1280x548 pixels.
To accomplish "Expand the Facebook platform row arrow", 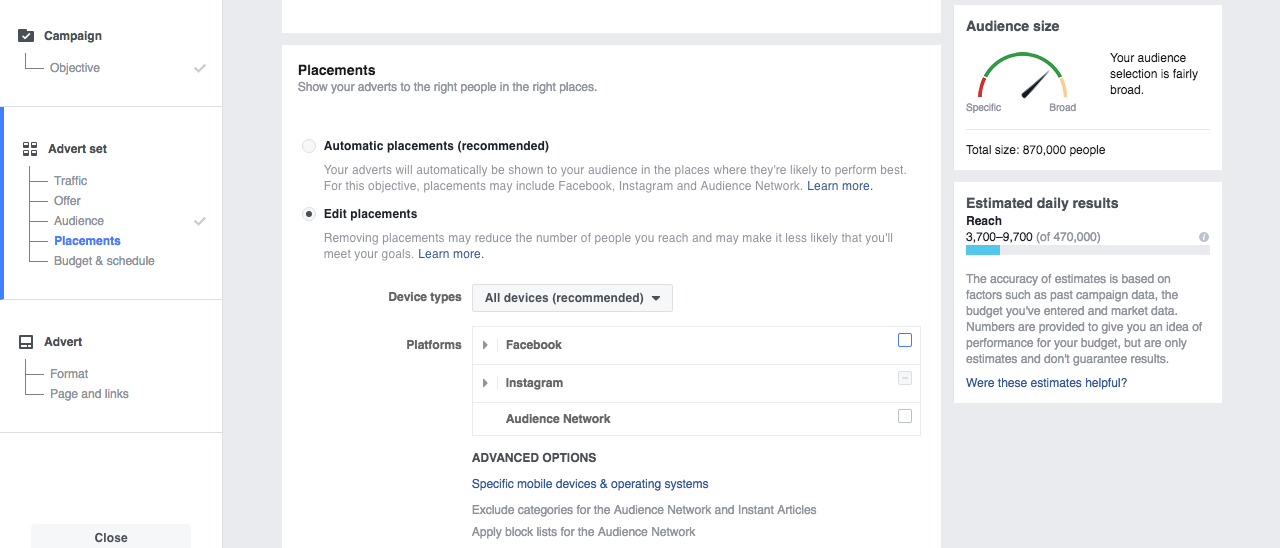I will coord(485,345).
